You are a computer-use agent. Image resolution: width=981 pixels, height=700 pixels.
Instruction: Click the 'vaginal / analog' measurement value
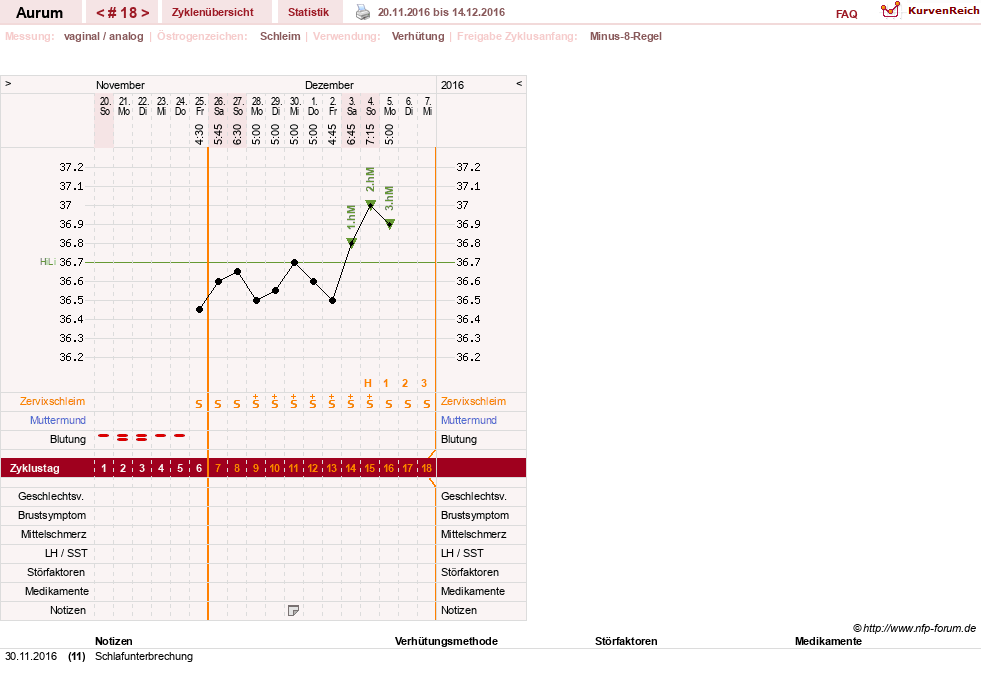[x=104, y=36]
